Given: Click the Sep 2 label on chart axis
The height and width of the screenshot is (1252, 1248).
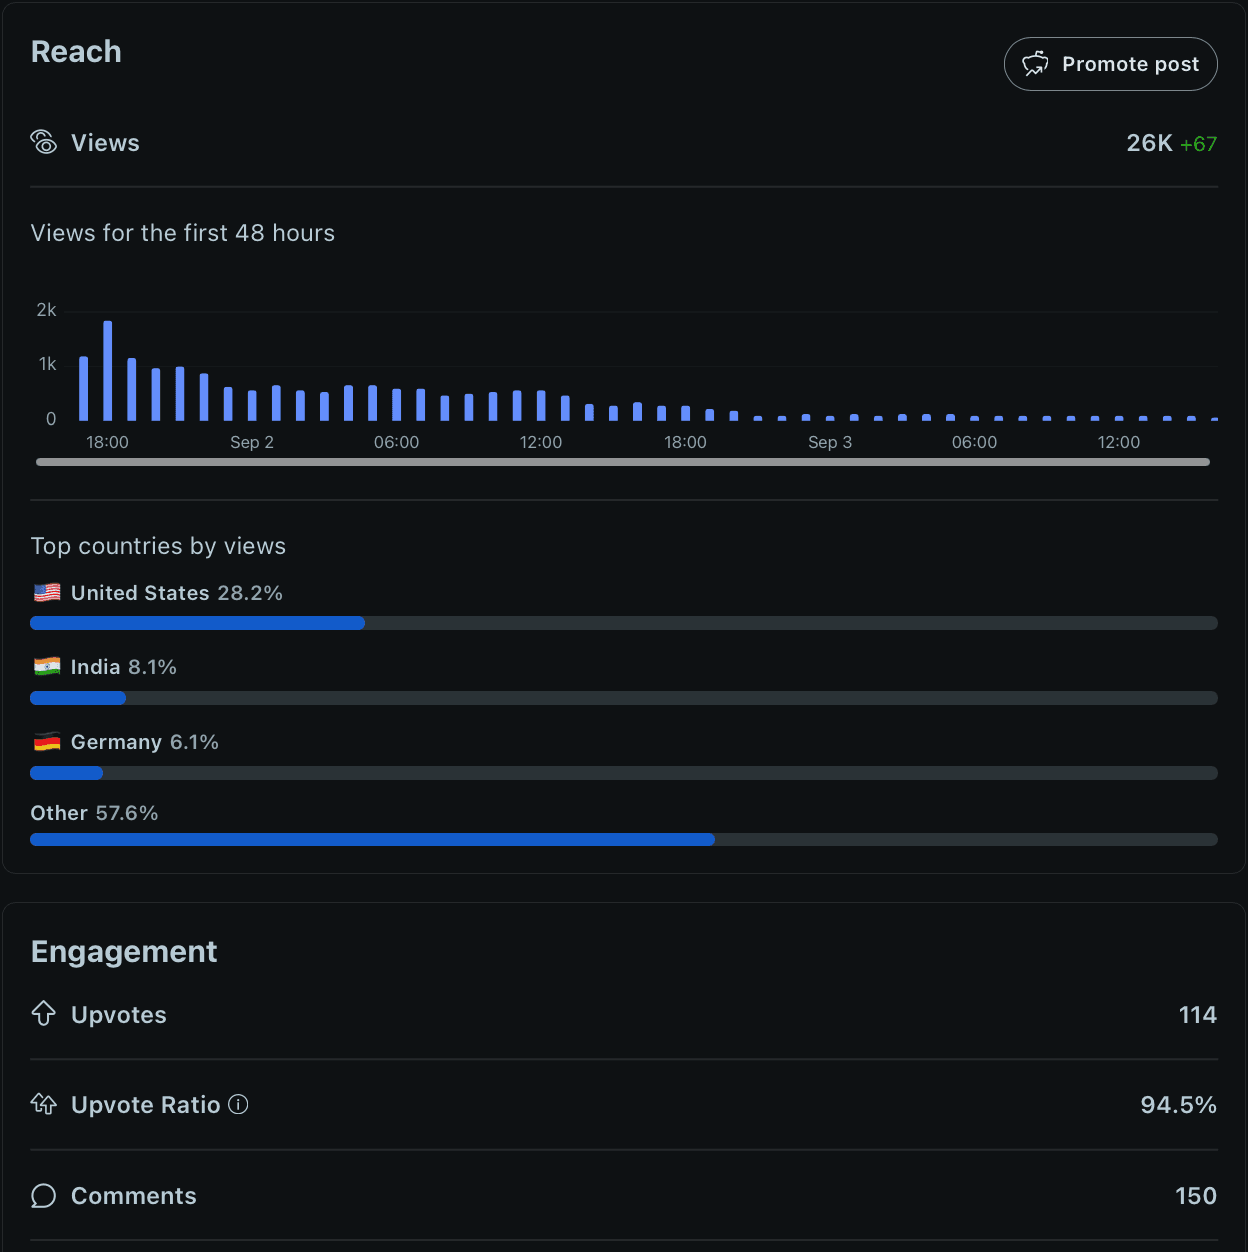Looking at the screenshot, I should (x=252, y=442).
